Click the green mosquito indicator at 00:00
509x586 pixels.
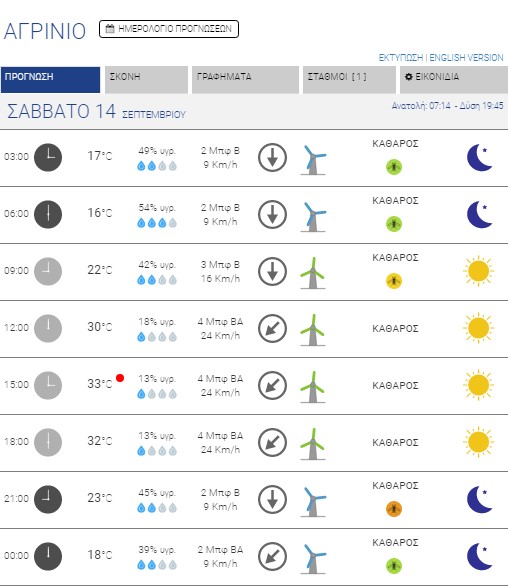pyautogui.click(x=394, y=565)
